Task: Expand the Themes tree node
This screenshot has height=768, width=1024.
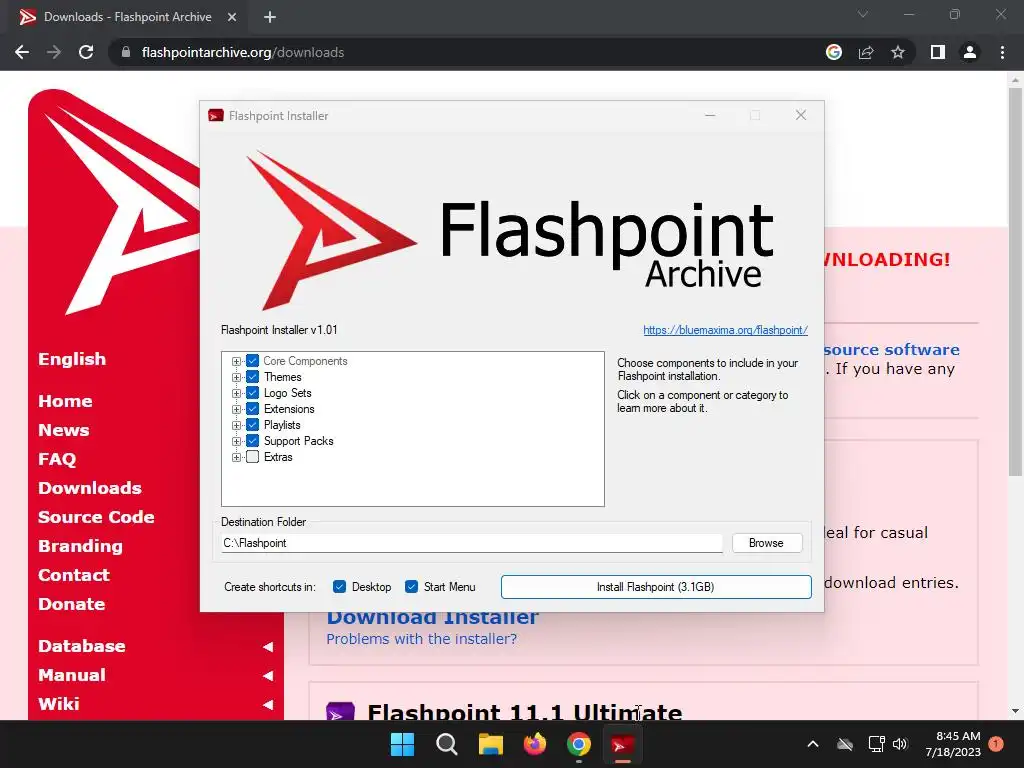Action: coord(236,377)
